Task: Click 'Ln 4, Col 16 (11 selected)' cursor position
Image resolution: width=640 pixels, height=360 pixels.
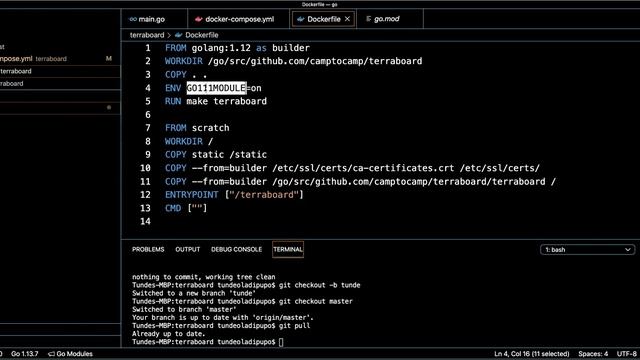Action: tap(531, 354)
